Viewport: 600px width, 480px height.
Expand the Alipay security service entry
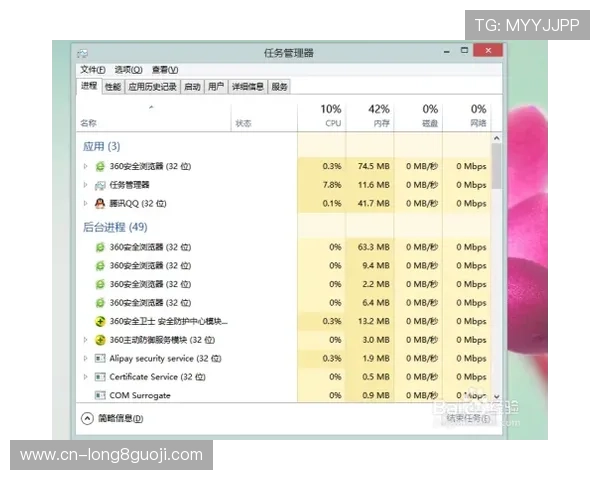coord(85,358)
